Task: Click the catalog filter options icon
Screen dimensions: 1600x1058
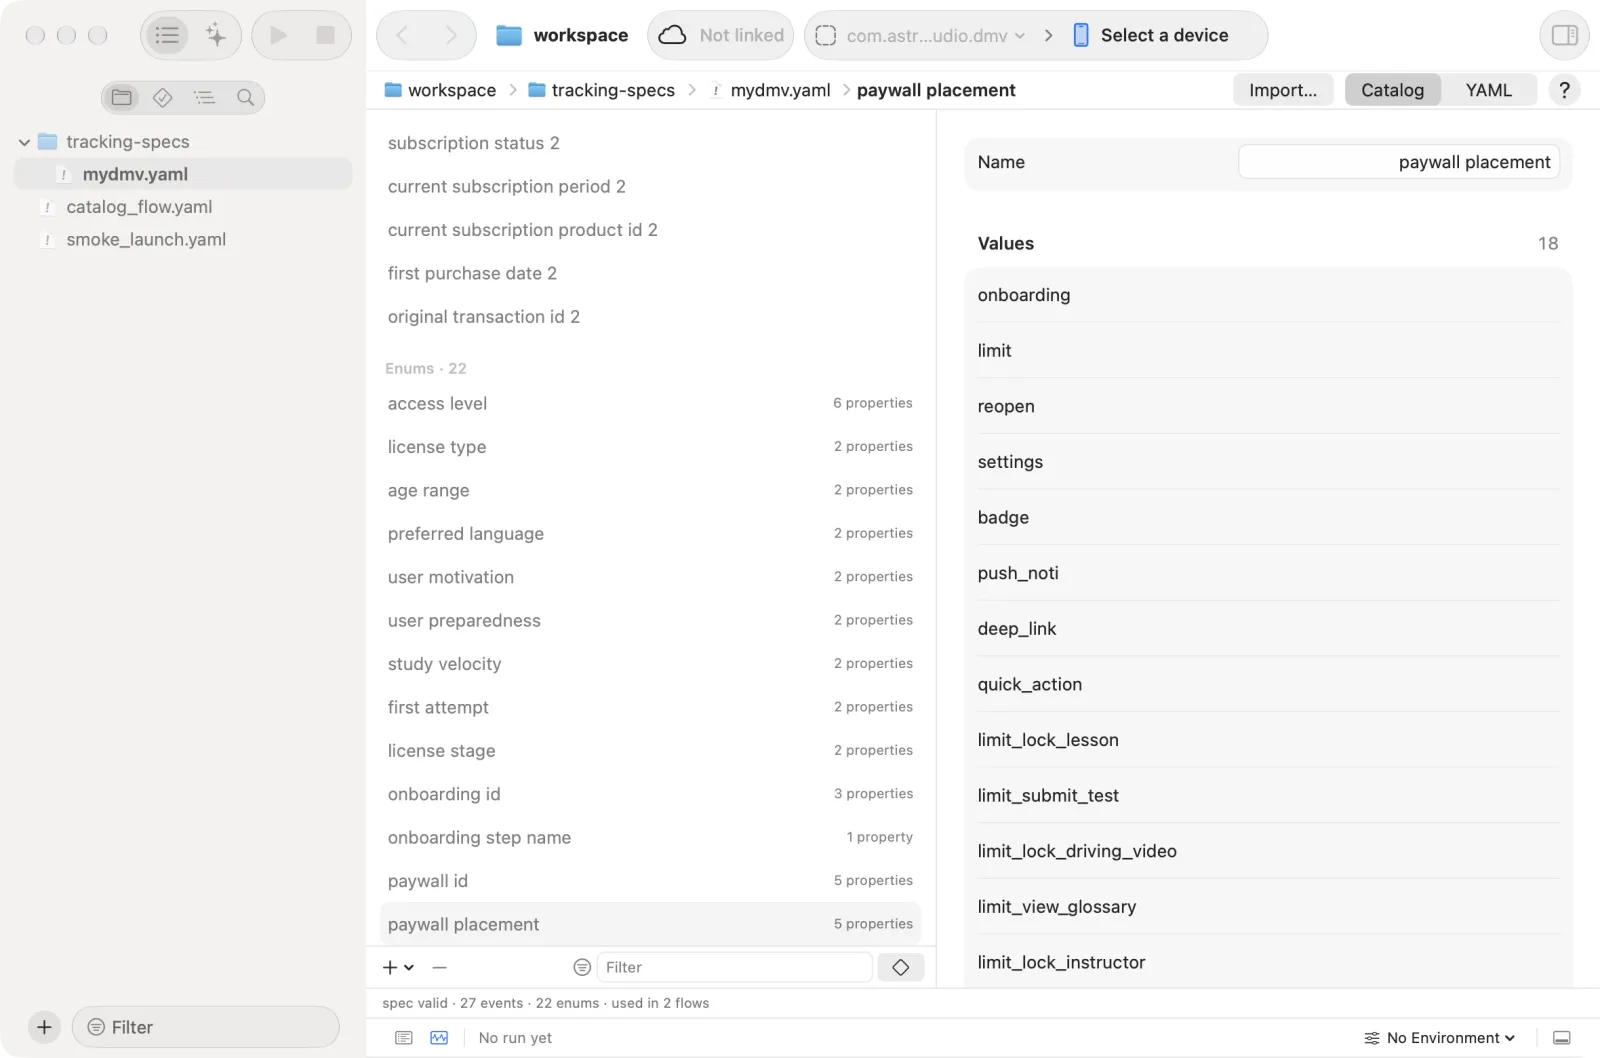Action: (x=582, y=967)
